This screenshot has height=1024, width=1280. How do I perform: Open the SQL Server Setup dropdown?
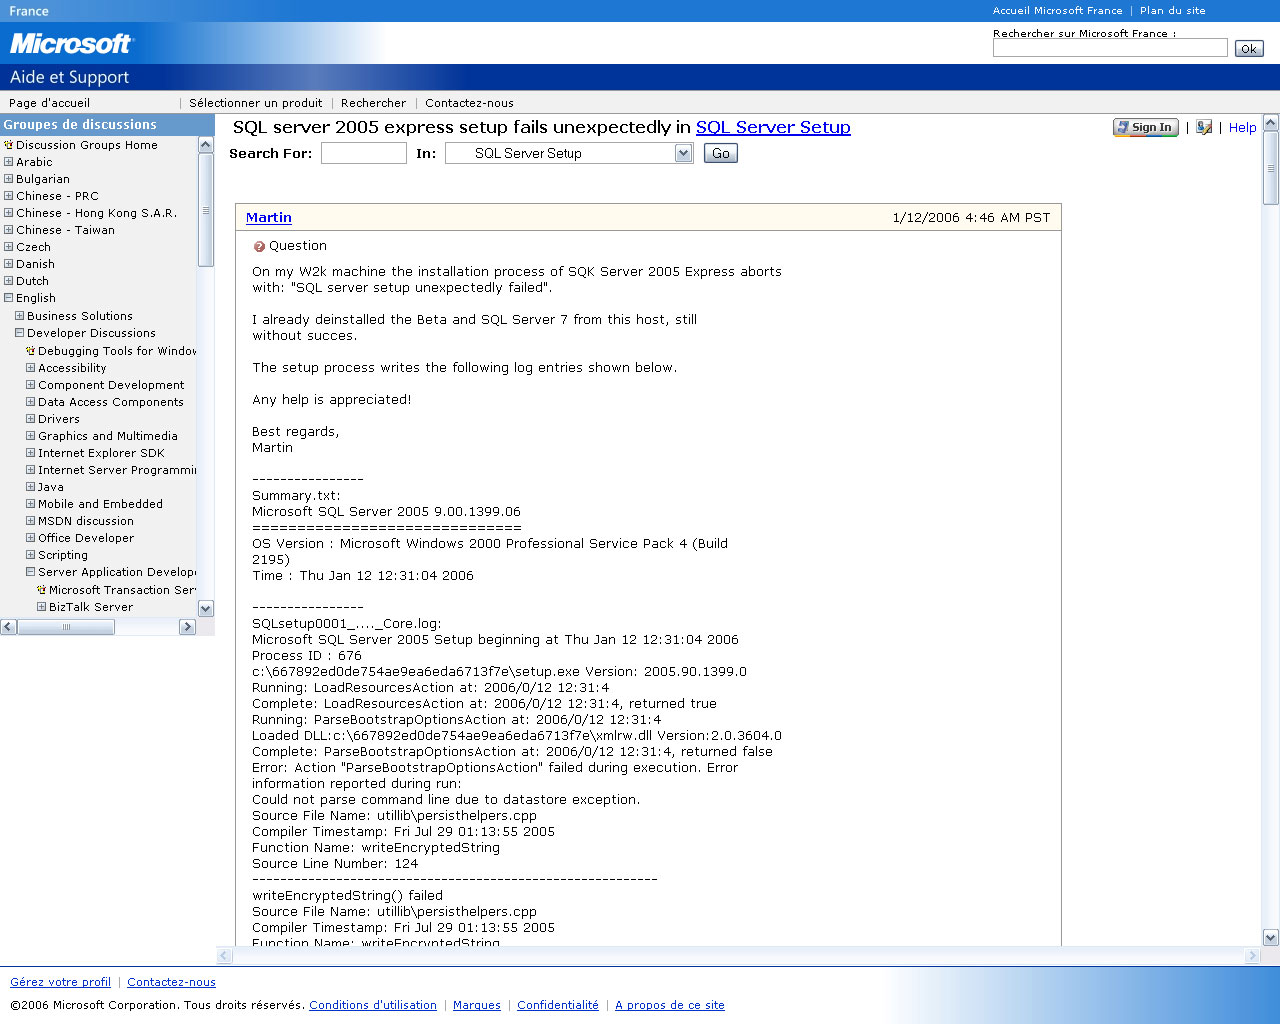(569, 153)
